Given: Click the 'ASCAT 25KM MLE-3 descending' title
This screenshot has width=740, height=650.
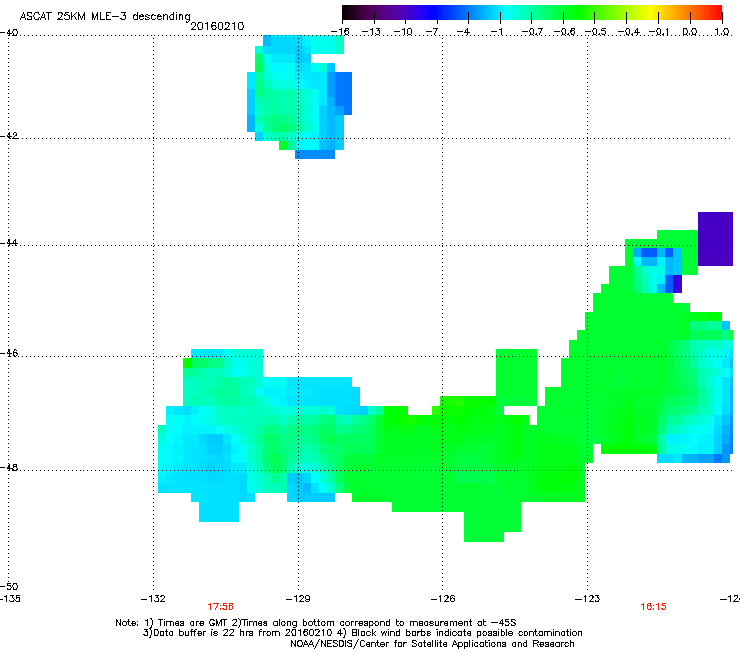Looking at the screenshot, I should coord(105,16).
